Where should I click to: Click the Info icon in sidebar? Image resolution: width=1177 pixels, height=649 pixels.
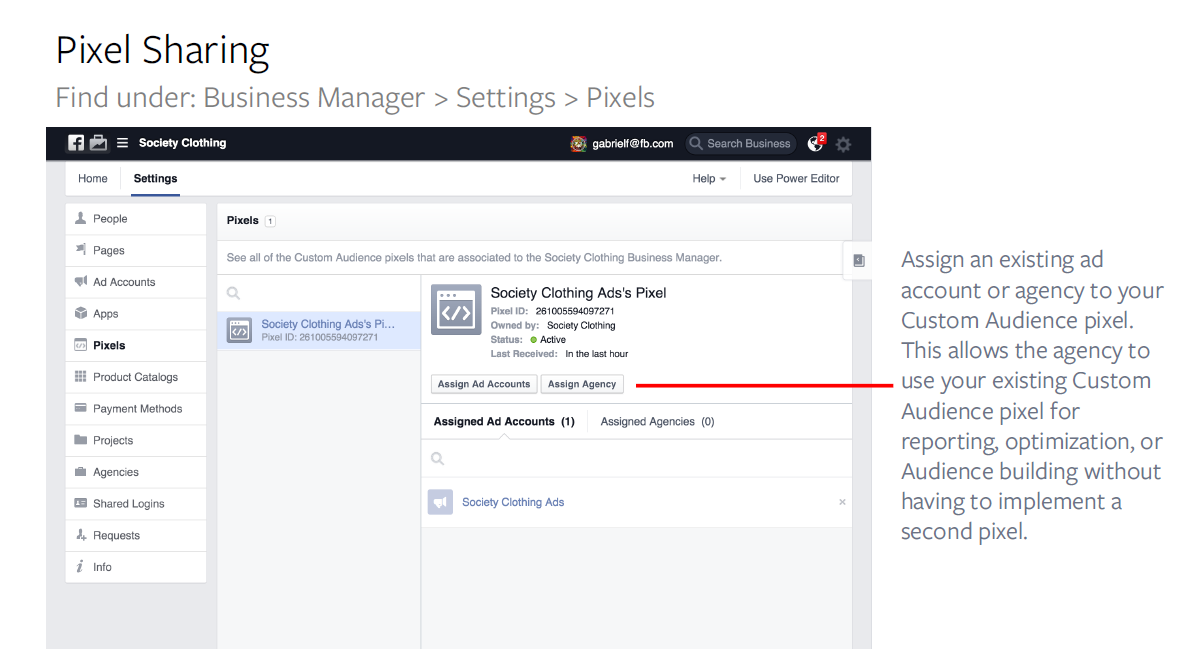pyautogui.click(x=80, y=566)
